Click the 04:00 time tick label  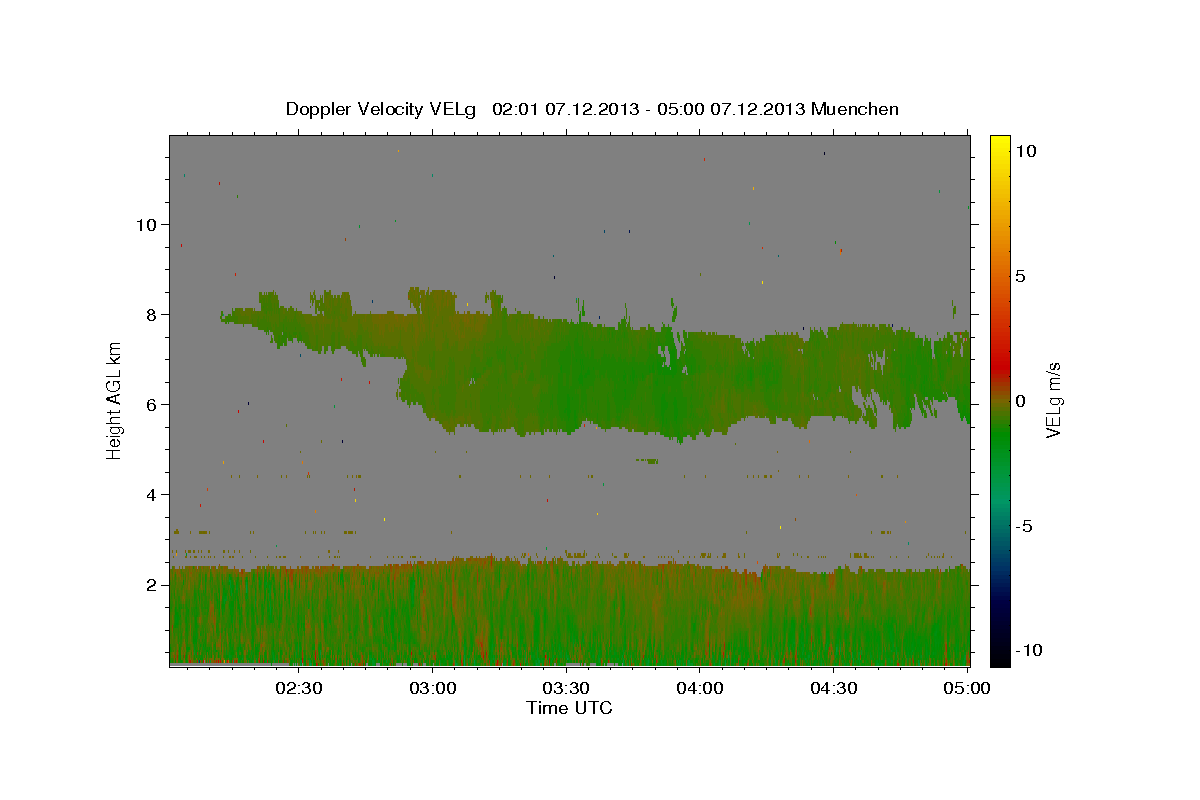[700, 688]
